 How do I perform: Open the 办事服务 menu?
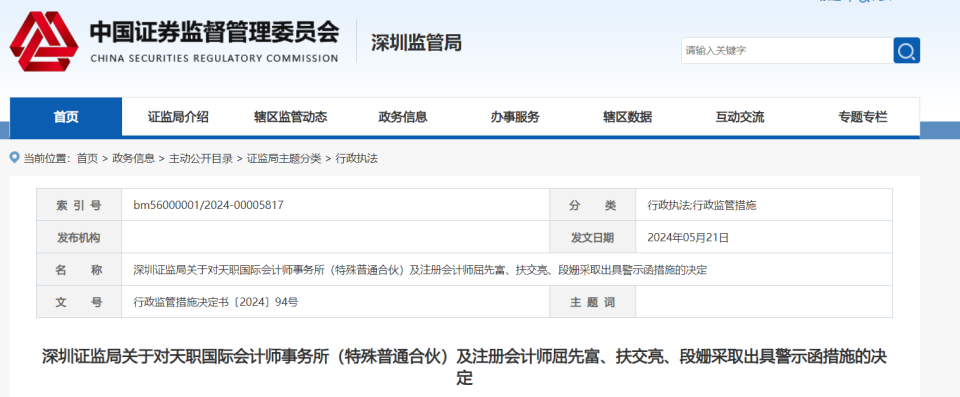coord(515,117)
